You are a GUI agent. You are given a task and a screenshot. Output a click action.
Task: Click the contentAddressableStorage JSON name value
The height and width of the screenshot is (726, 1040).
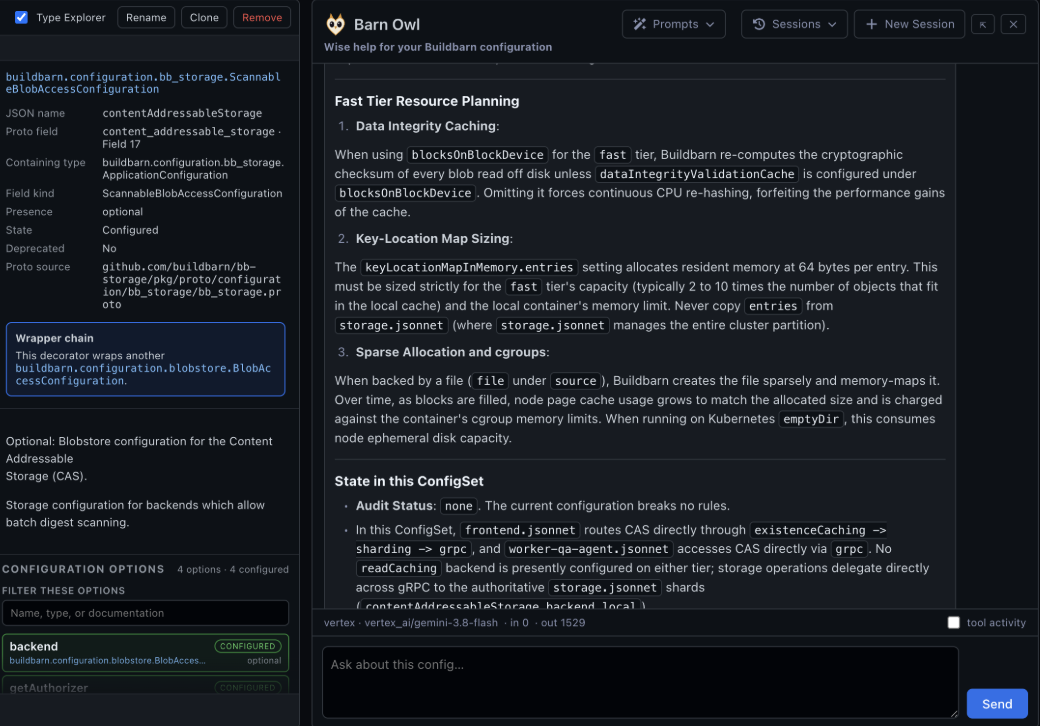coord(182,113)
